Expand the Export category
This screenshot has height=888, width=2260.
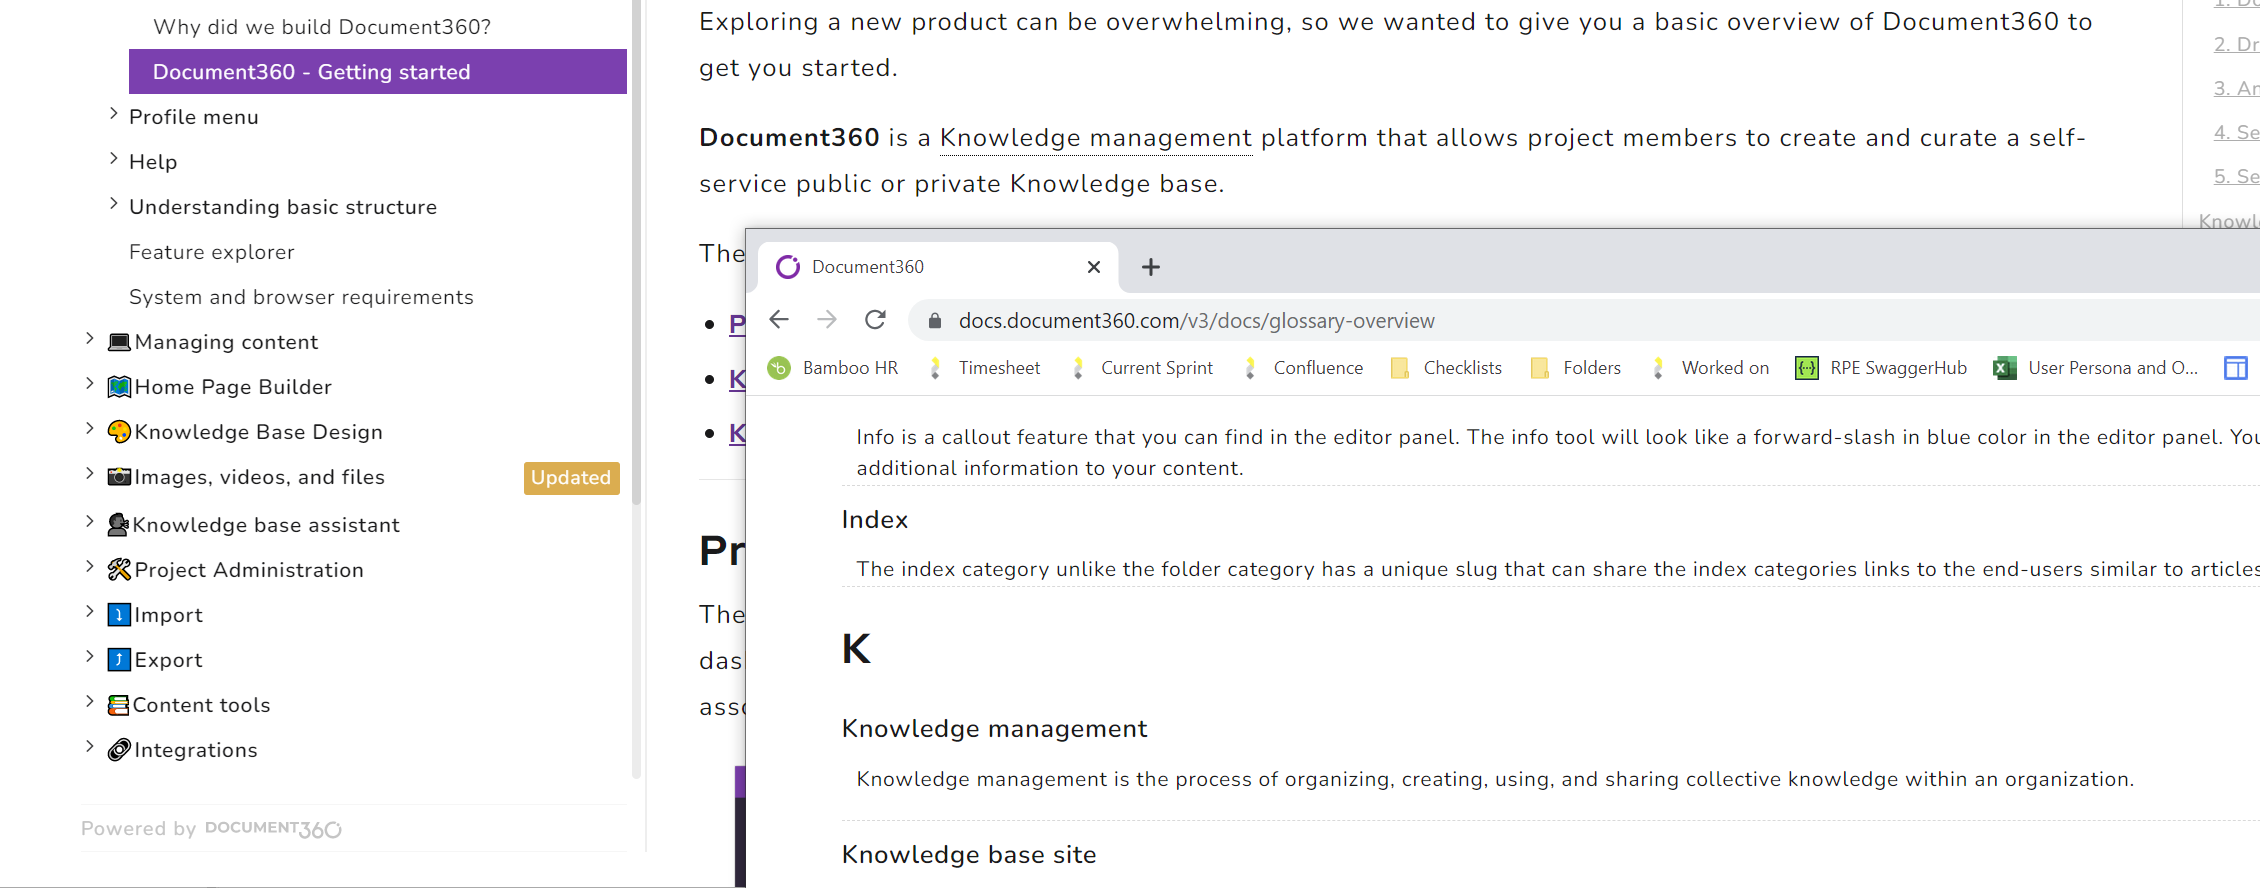(89, 657)
